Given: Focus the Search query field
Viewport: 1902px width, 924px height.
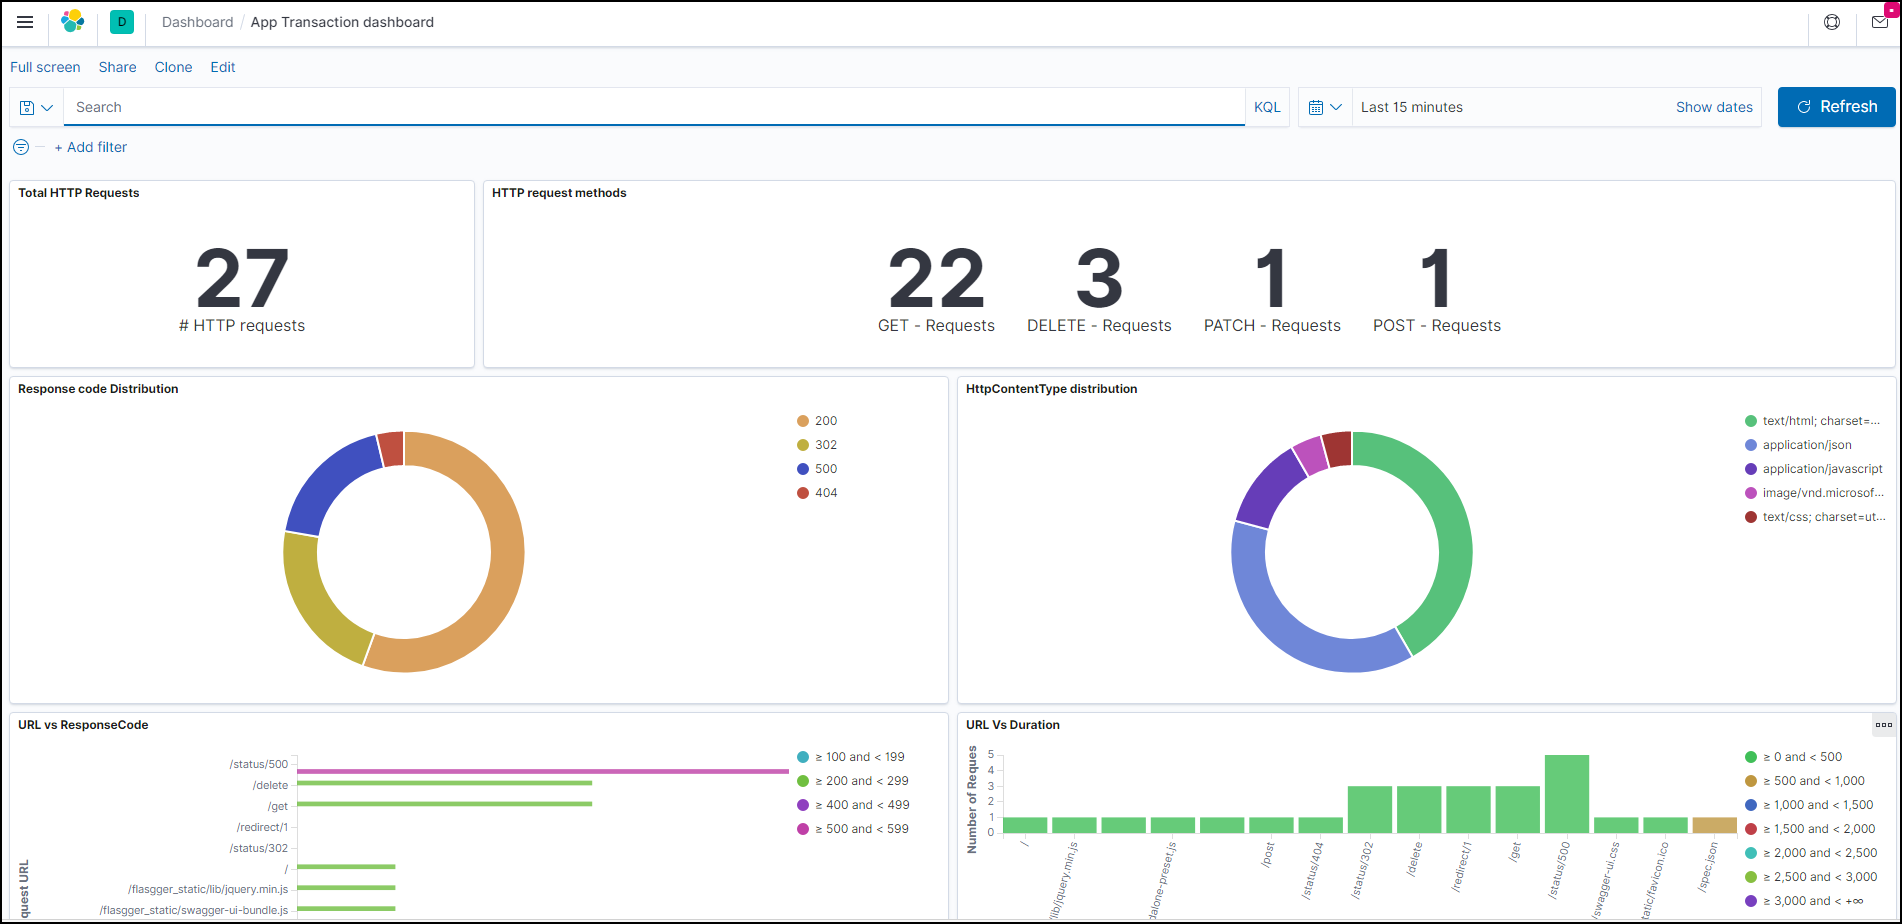Looking at the screenshot, I should [654, 107].
